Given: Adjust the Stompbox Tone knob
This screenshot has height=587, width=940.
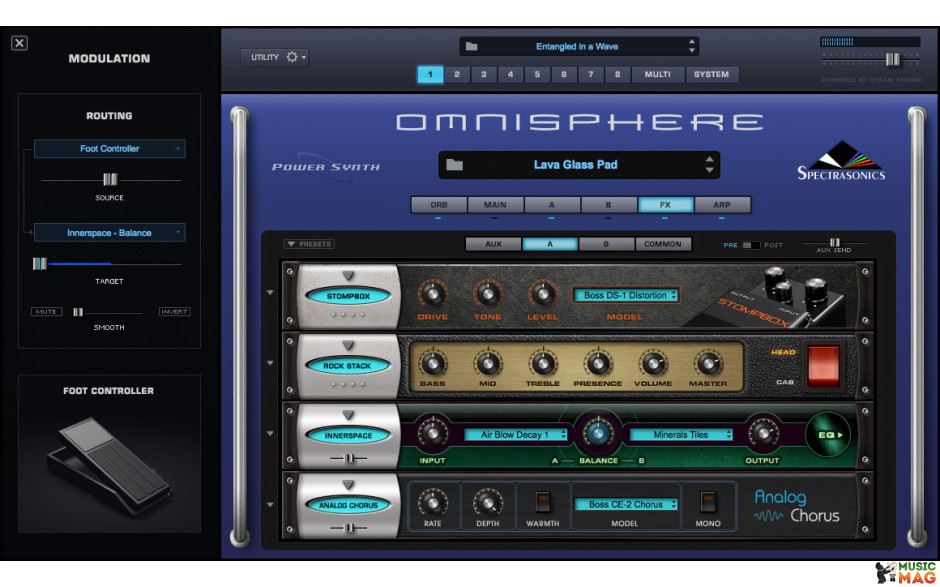Looking at the screenshot, I should click(487, 293).
